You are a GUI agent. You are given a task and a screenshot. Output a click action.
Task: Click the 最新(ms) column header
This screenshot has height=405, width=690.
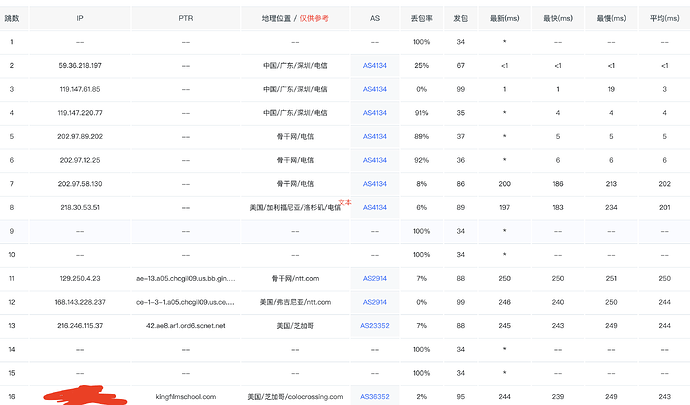[x=505, y=18]
